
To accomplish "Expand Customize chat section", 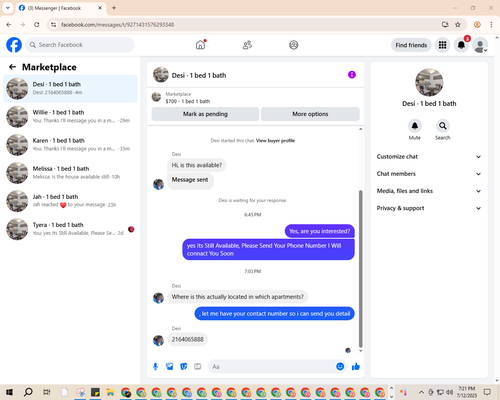I will pos(429,157).
